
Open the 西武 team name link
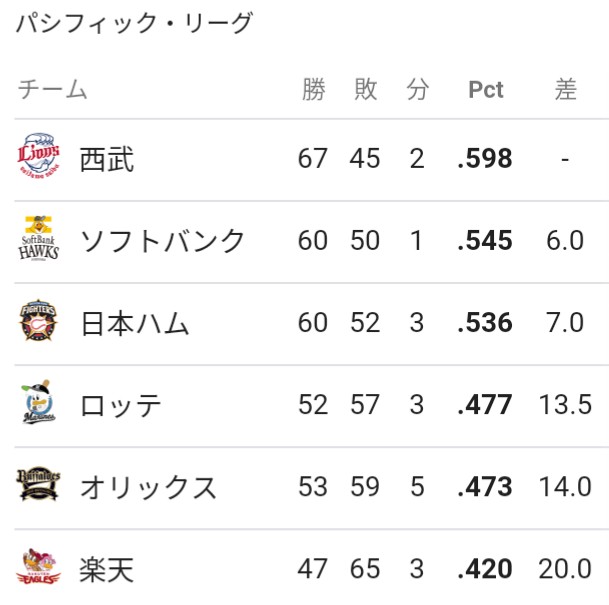coord(107,159)
